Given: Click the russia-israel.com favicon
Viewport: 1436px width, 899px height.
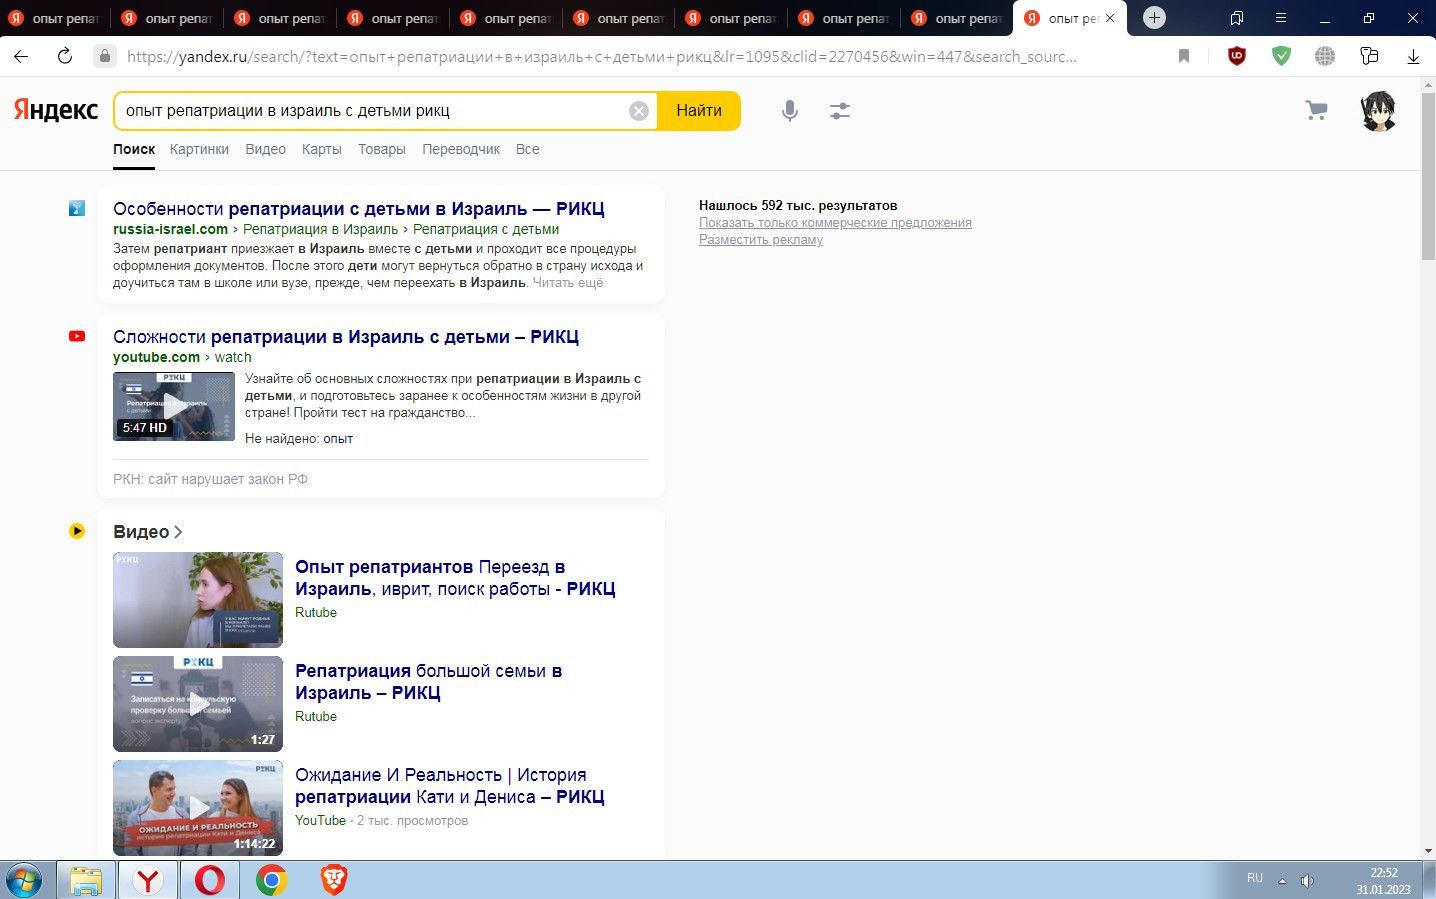Looking at the screenshot, I should click(77, 208).
